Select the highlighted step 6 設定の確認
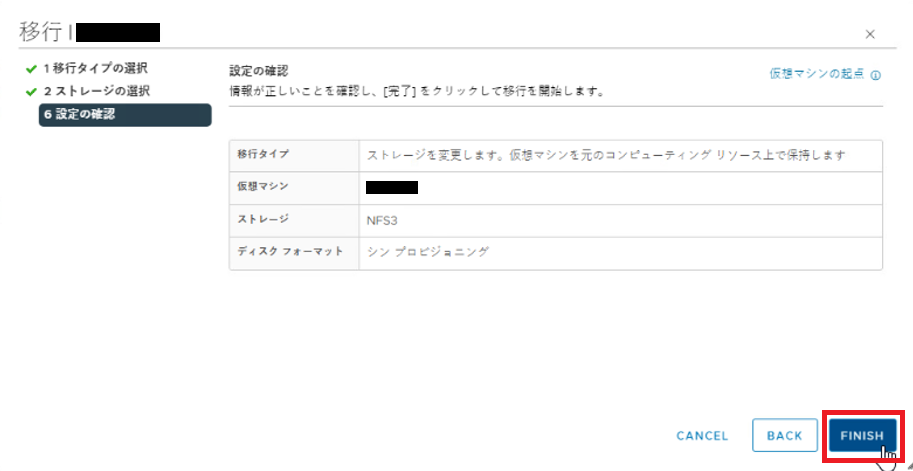 click(x=125, y=115)
